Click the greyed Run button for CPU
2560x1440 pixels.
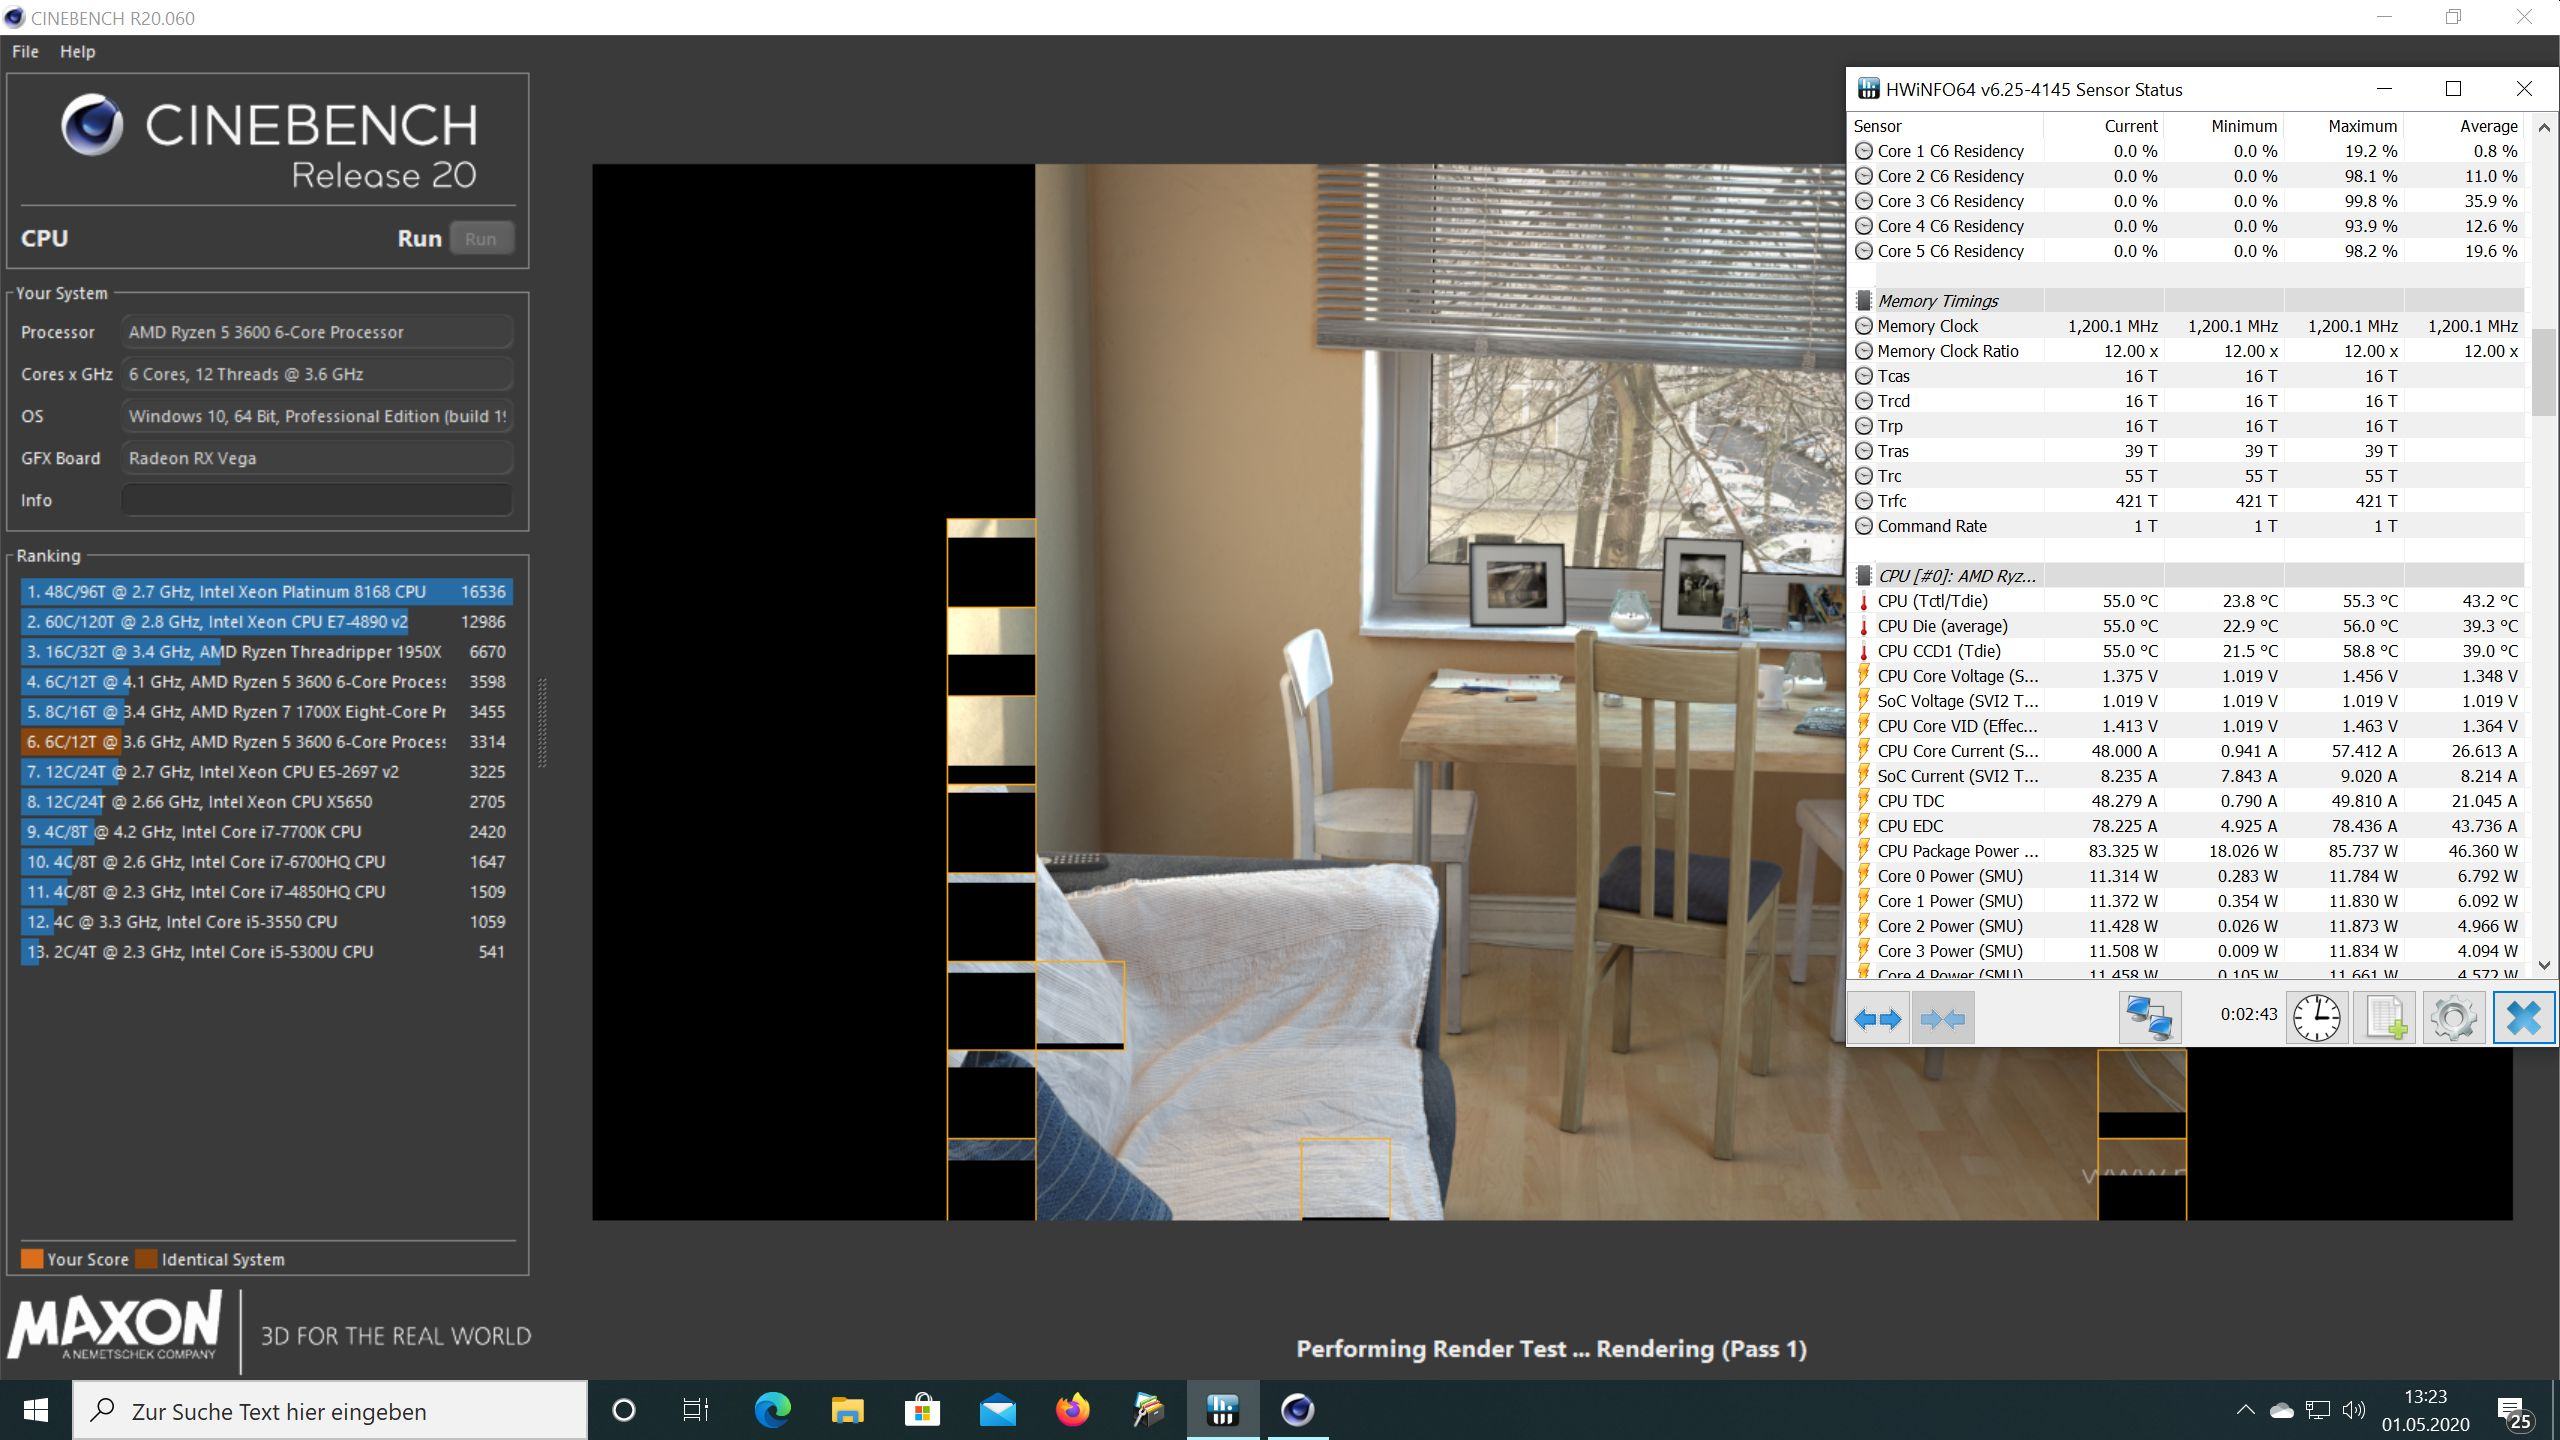click(481, 239)
